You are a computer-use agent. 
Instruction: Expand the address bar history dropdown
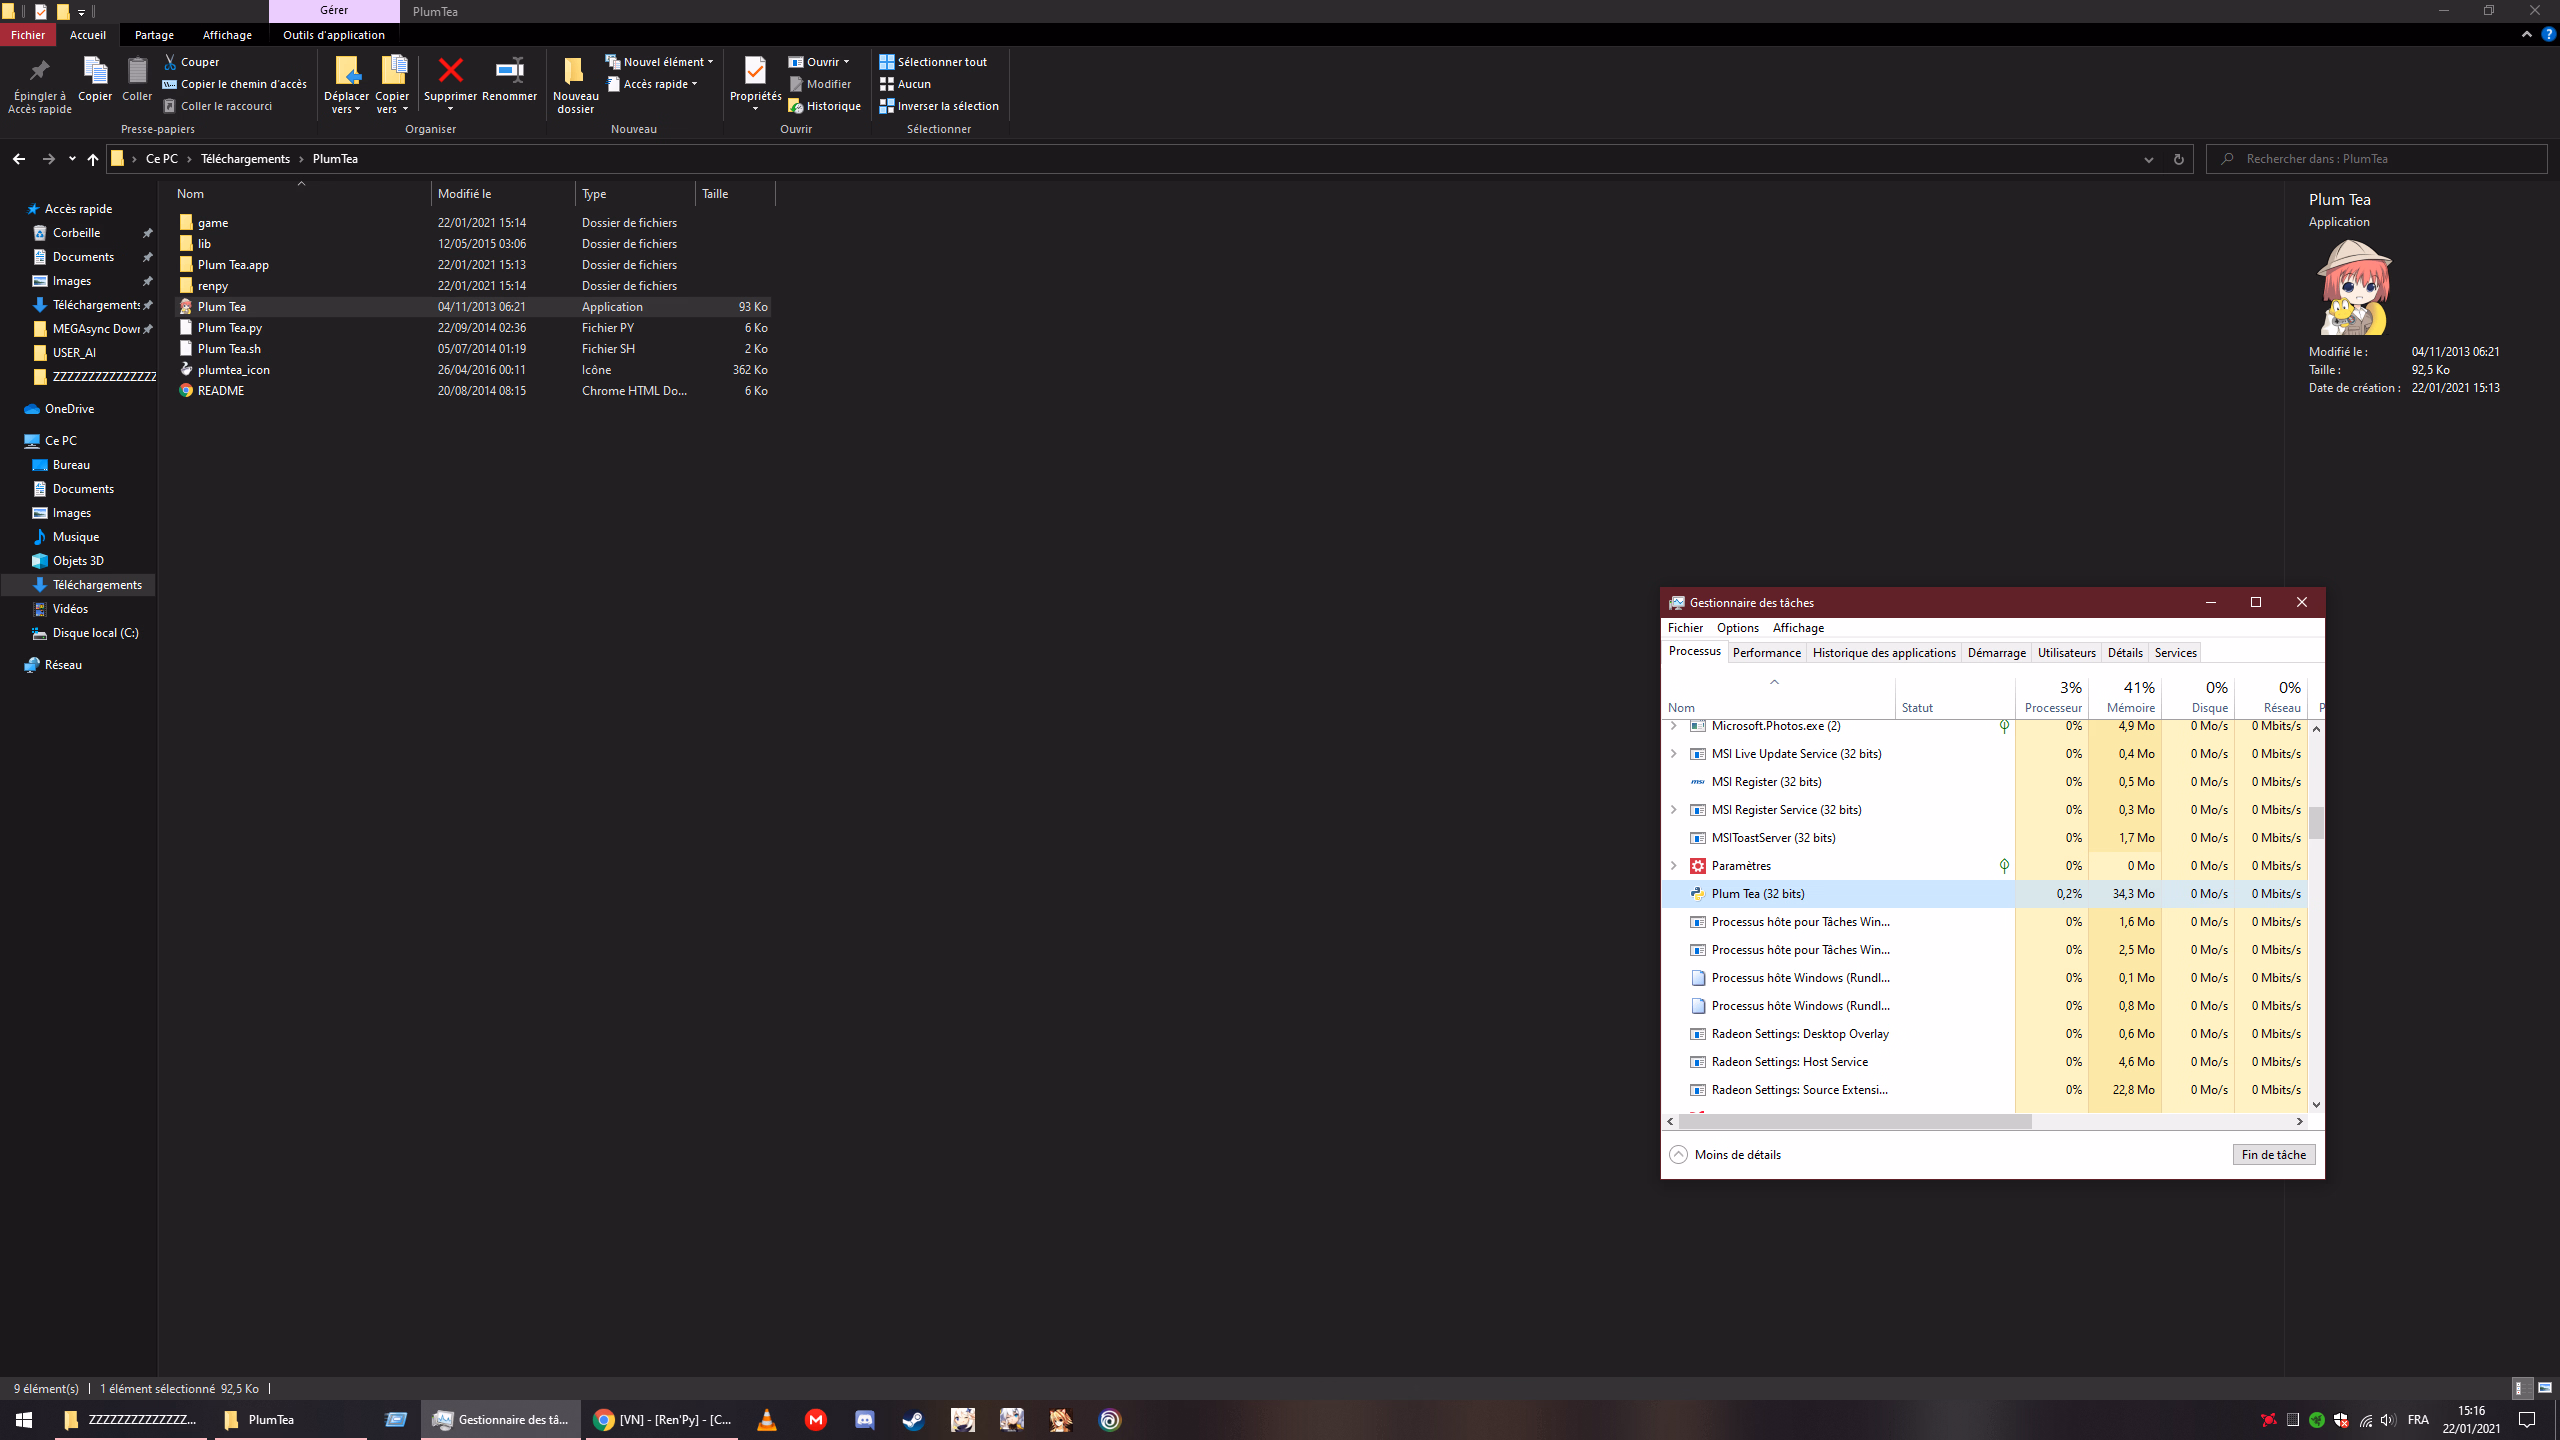(2148, 159)
